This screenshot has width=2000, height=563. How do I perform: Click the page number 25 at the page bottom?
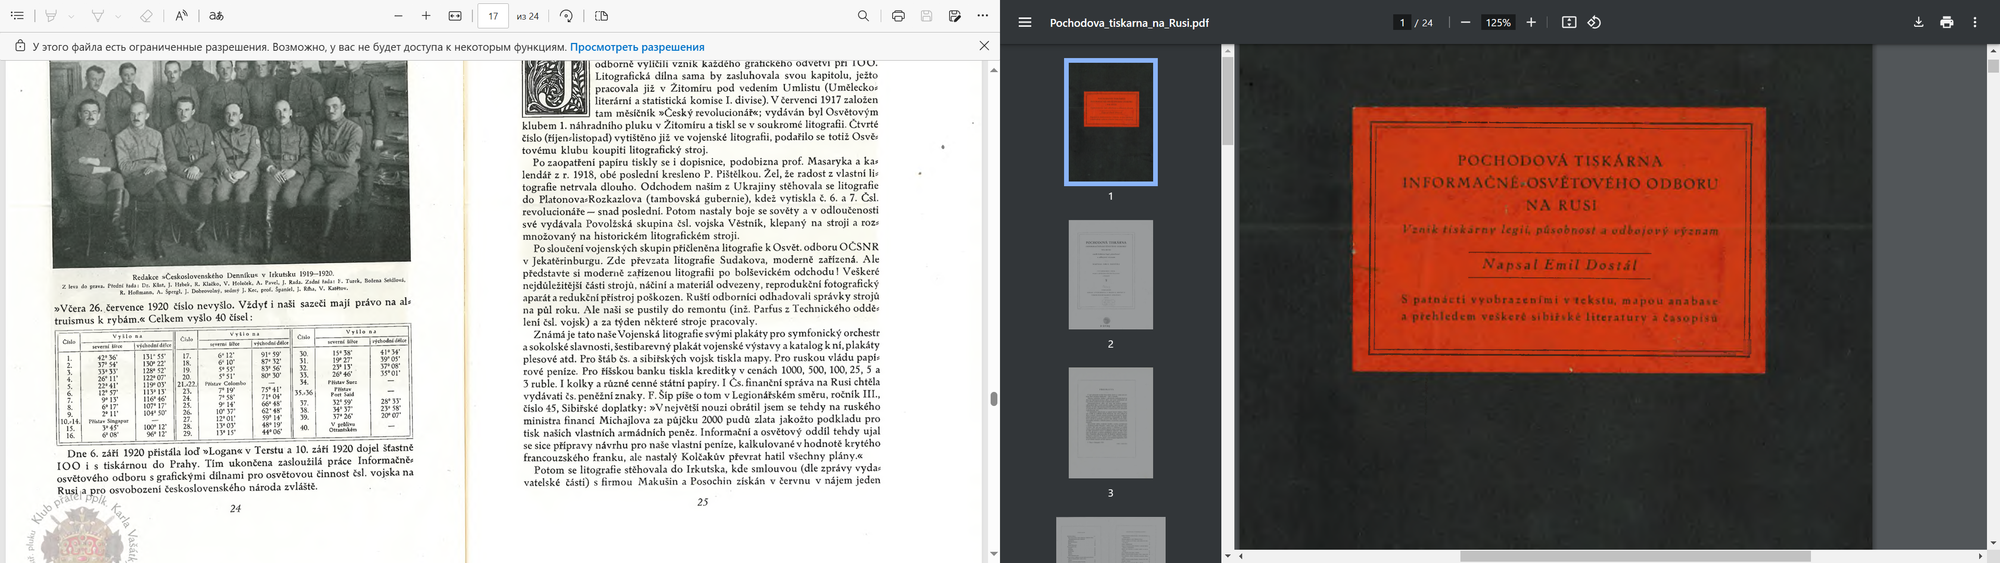click(x=703, y=502)
